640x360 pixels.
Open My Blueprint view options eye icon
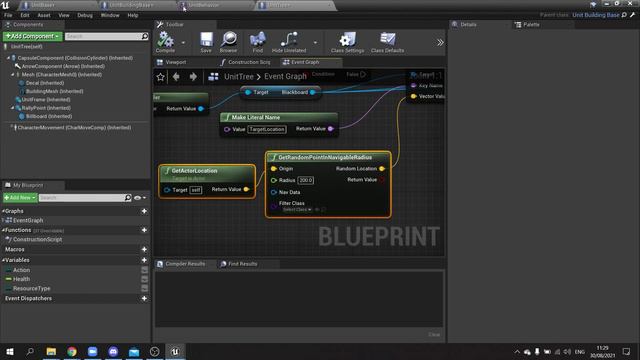[140, 198]
